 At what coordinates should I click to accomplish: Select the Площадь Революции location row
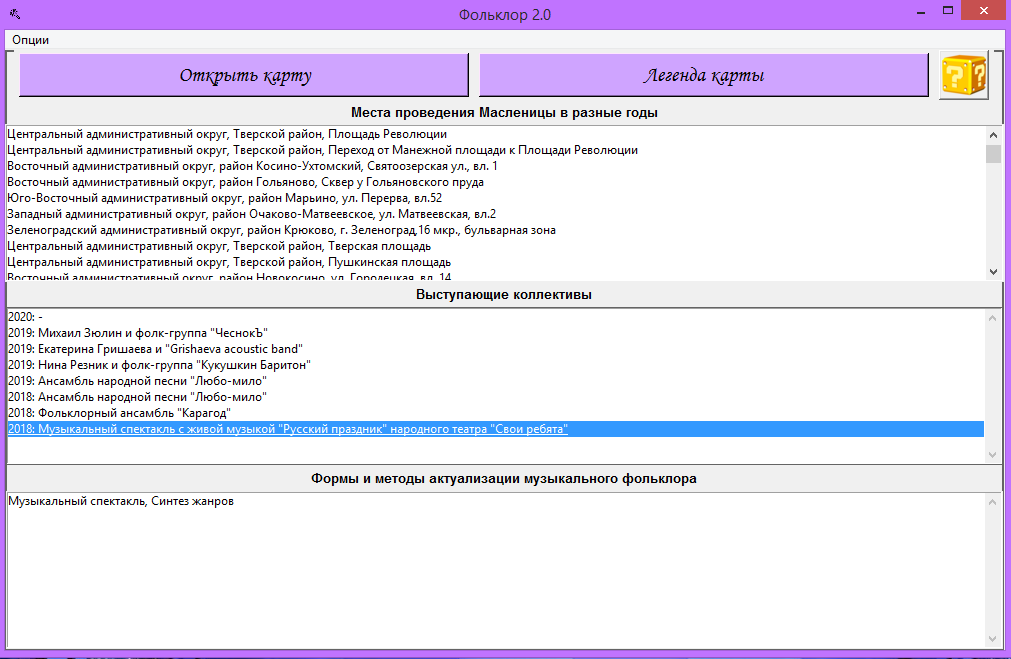point(495,134)
